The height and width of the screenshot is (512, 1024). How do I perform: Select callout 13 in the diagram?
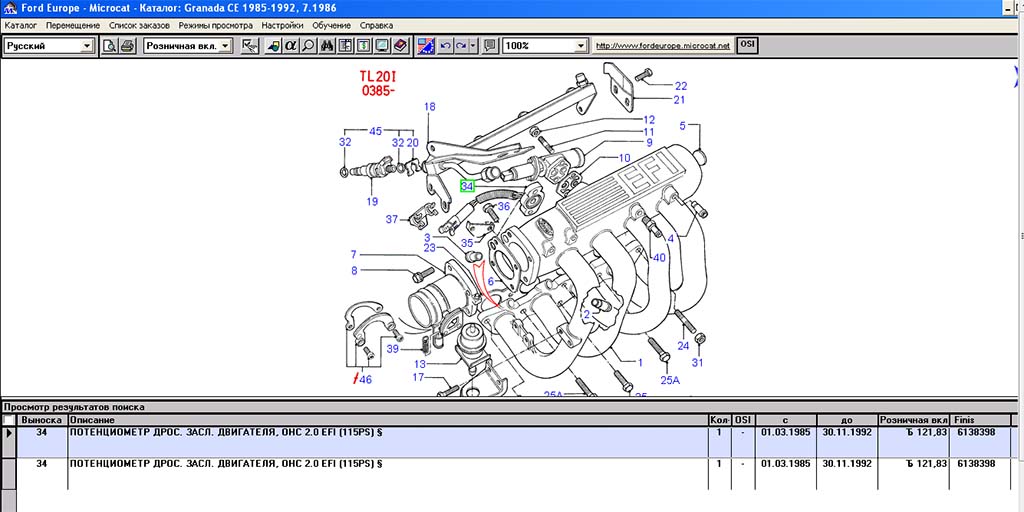coord(419,364)
